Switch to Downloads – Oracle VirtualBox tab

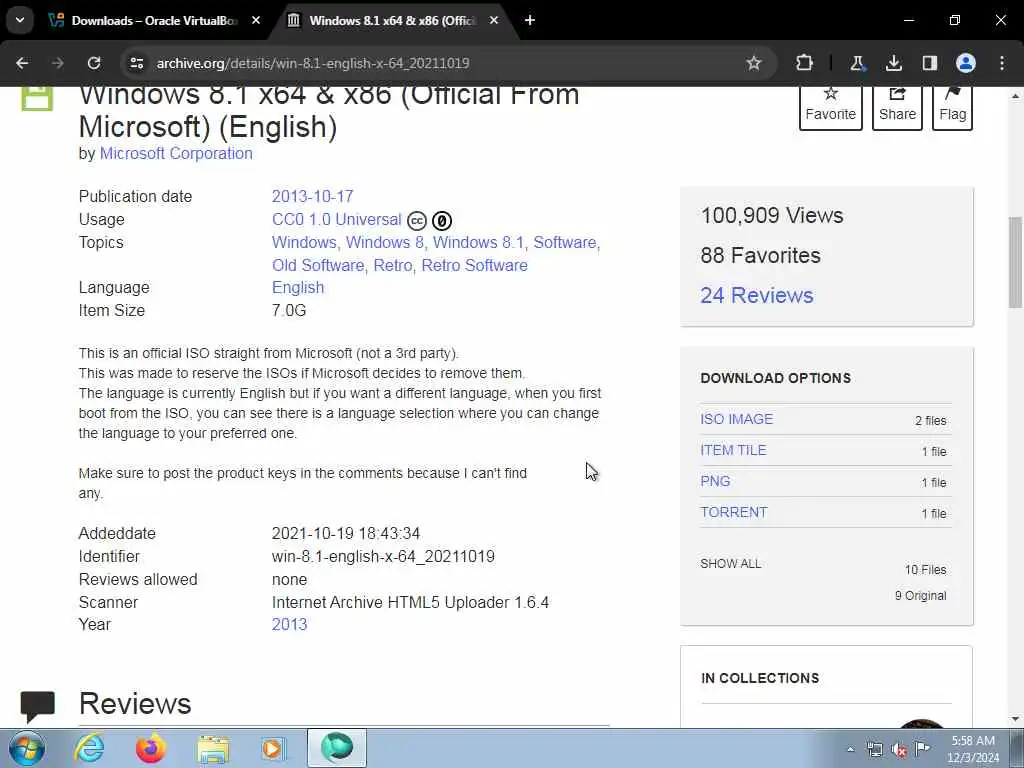(x=154, y=20)
